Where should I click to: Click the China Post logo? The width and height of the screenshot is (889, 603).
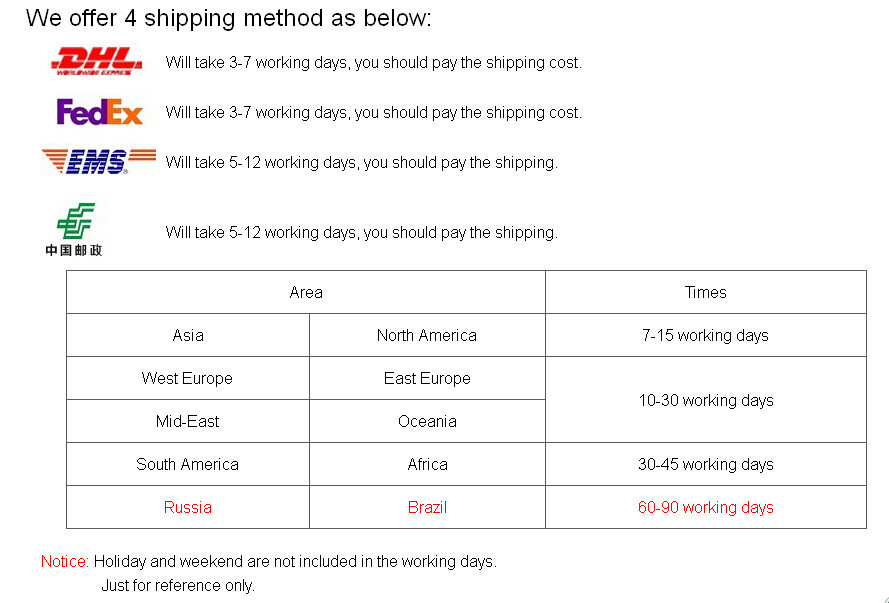pos(74,230)
